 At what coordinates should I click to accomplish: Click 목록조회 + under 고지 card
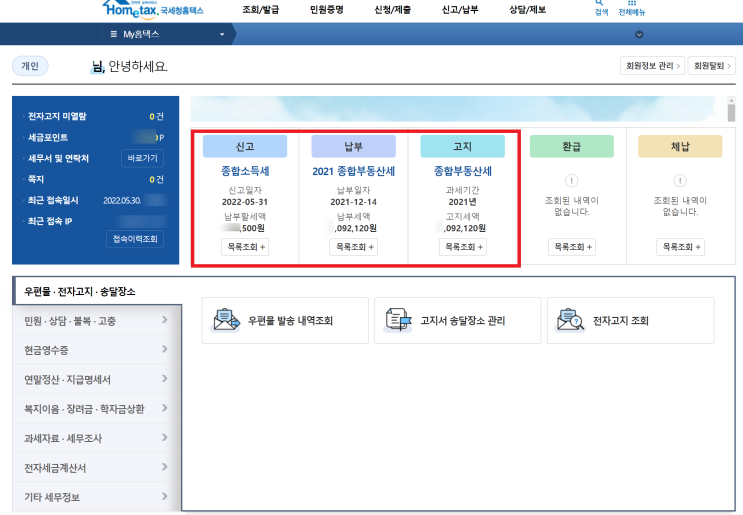[x=463, y=247]
